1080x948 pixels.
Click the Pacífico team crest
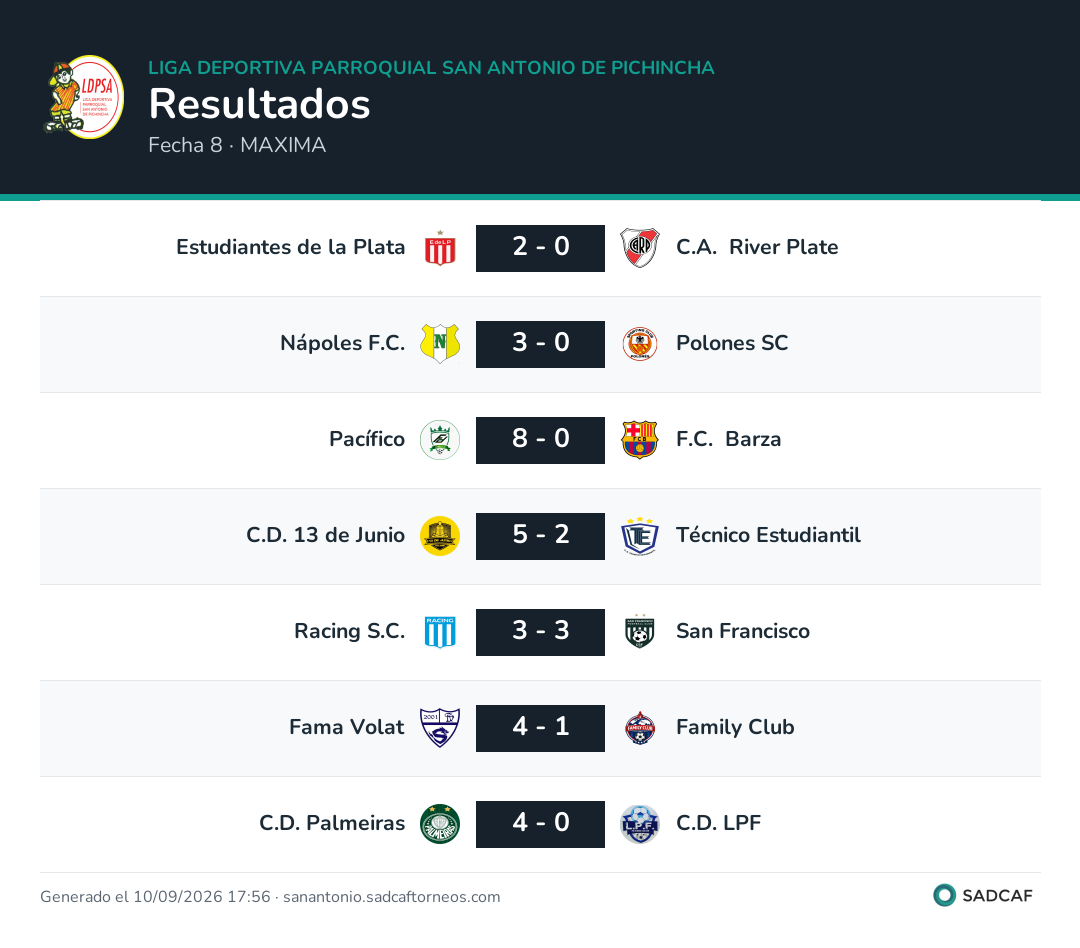pos(440,440)
